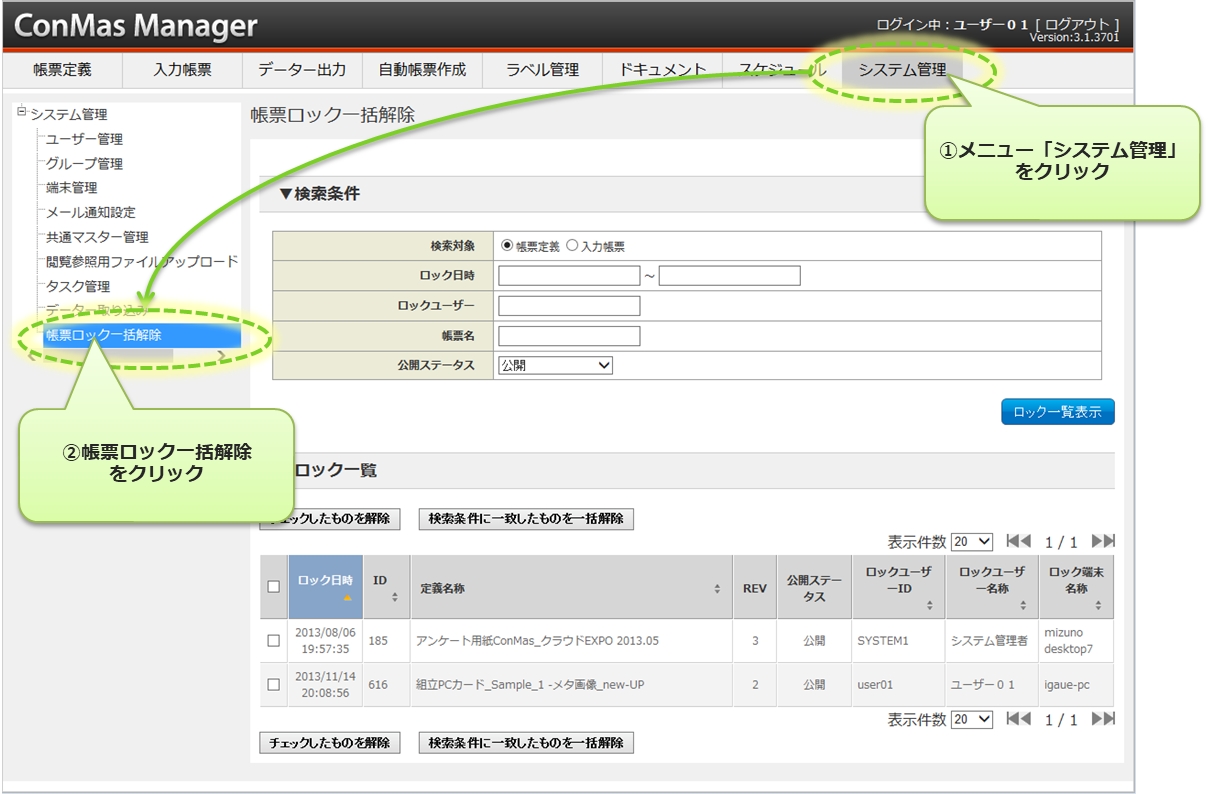Click sort arrows in 定義名称 header
1208x794 pixels.
click(x=717, y=589)
